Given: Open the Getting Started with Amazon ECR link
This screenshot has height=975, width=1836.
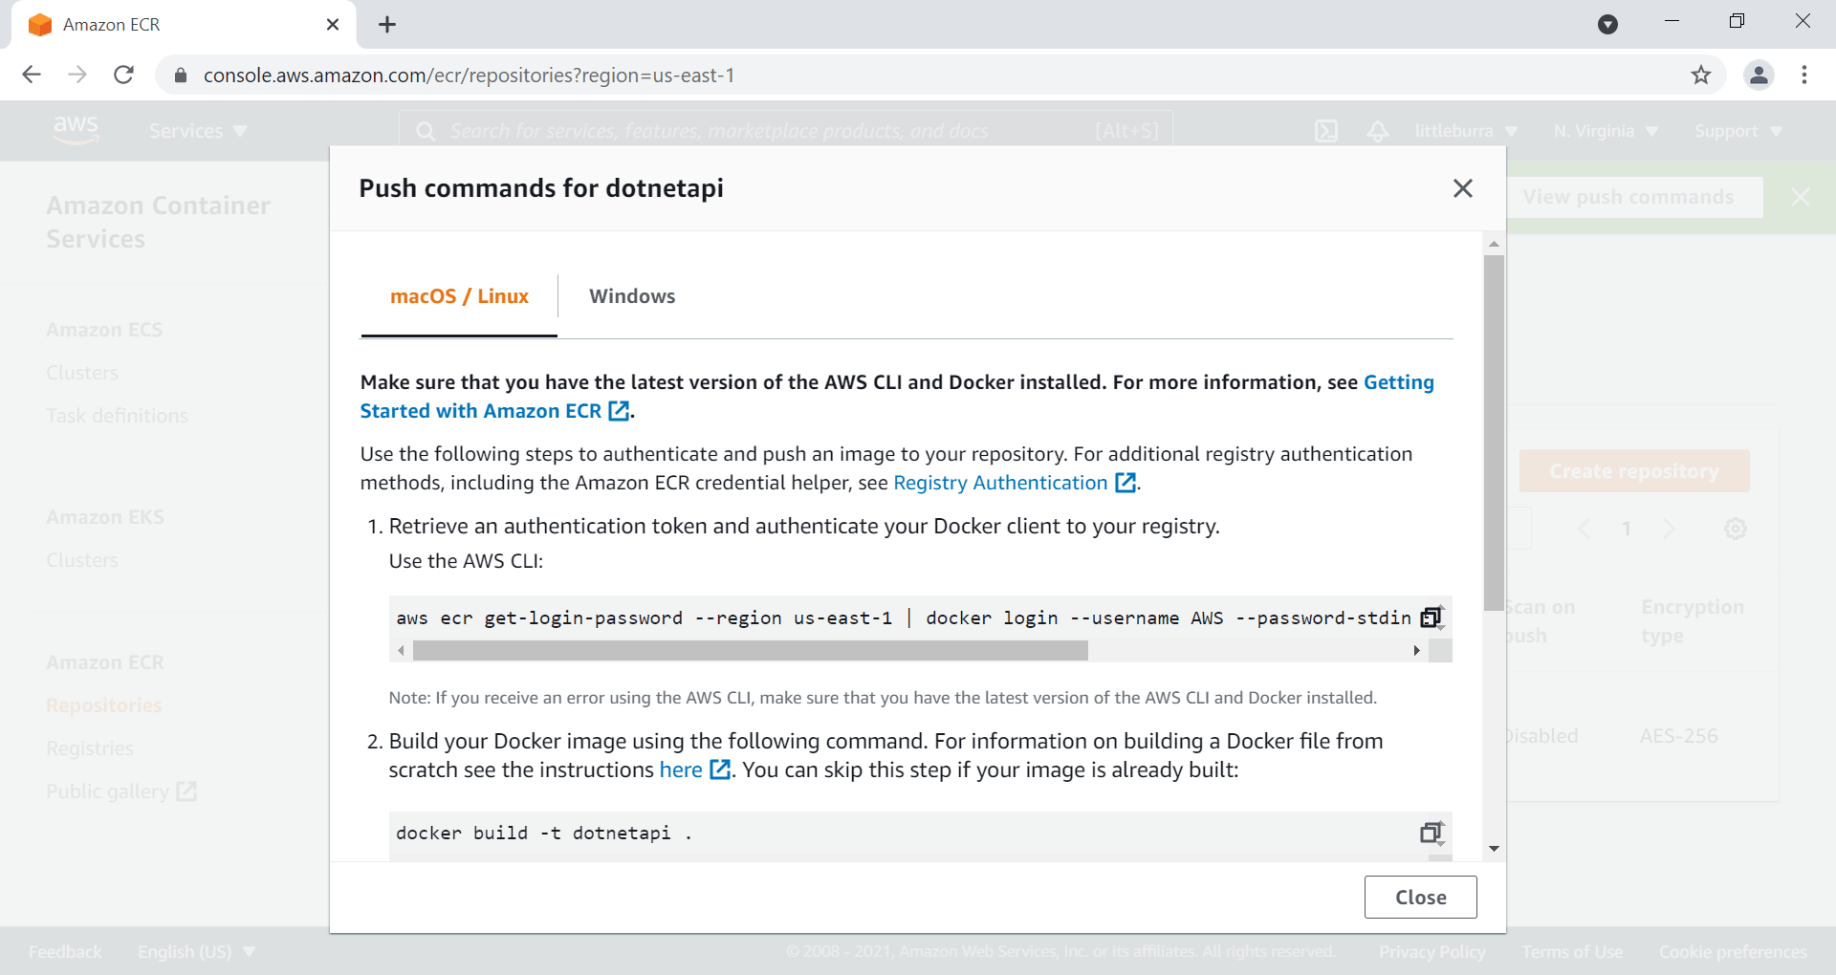Looking at the screenshot, I should pos(481,411).
